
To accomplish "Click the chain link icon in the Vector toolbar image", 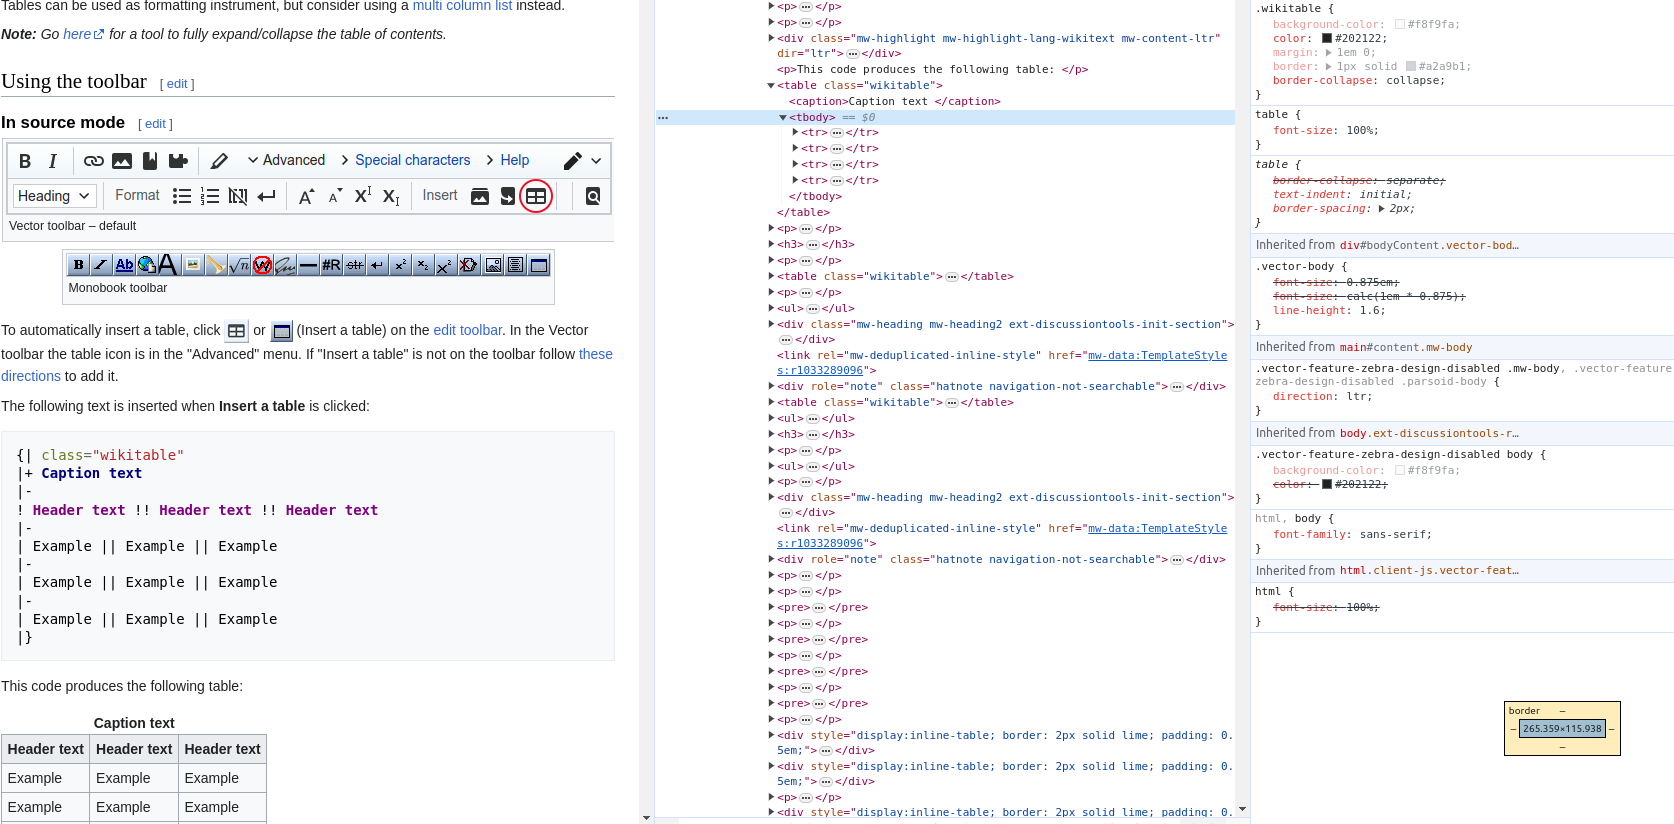I will click(94, 161).
